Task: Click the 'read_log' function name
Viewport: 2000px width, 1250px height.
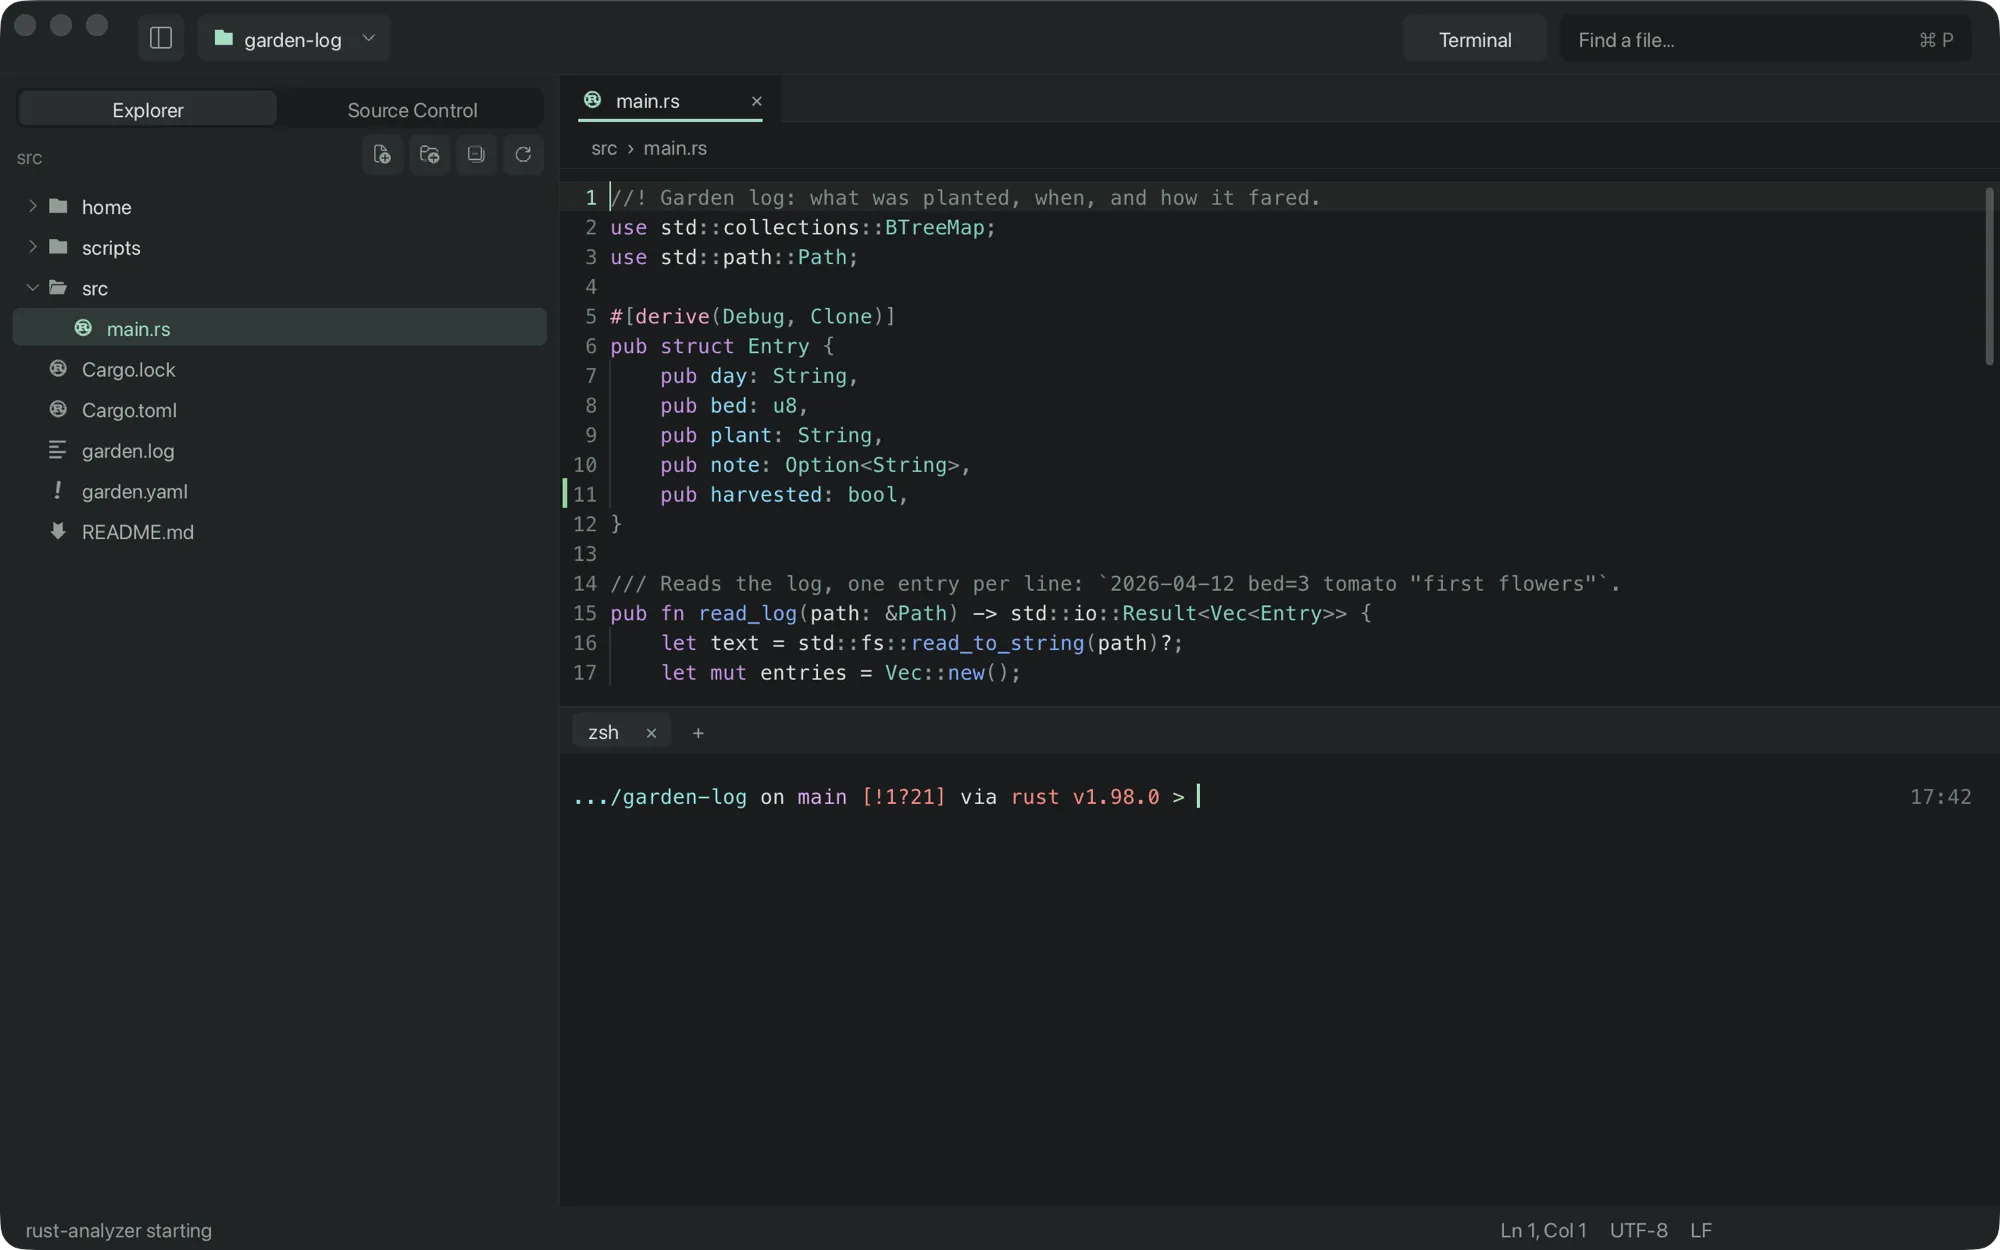Action: [747, 613]
